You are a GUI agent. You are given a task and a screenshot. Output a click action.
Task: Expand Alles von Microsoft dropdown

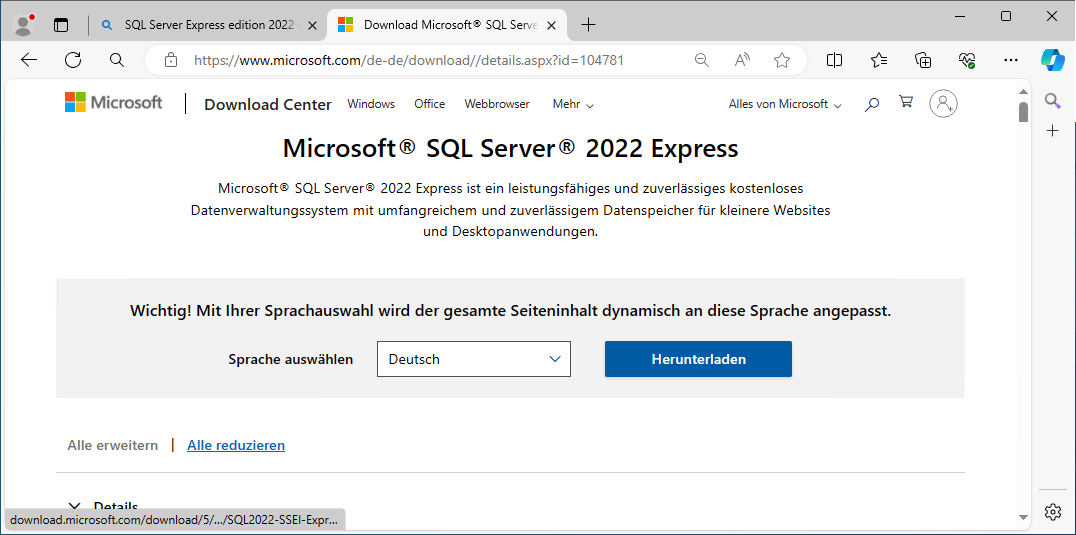tap(785, 104)
